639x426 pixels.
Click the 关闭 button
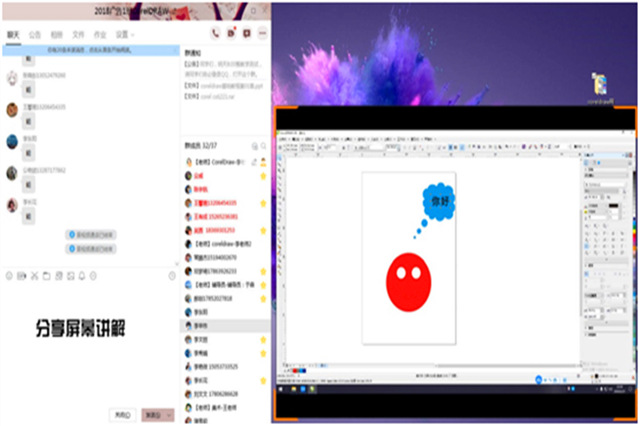(122, 413)
